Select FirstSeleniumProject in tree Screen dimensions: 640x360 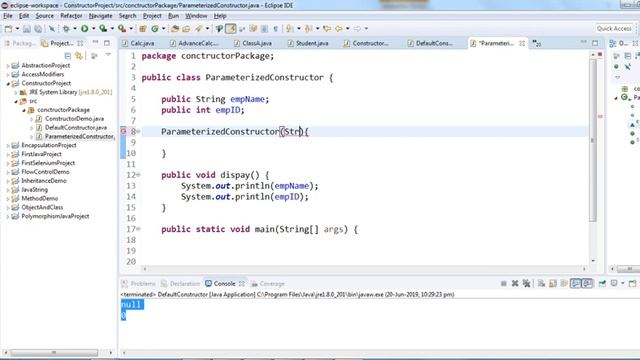pos(48,163)
